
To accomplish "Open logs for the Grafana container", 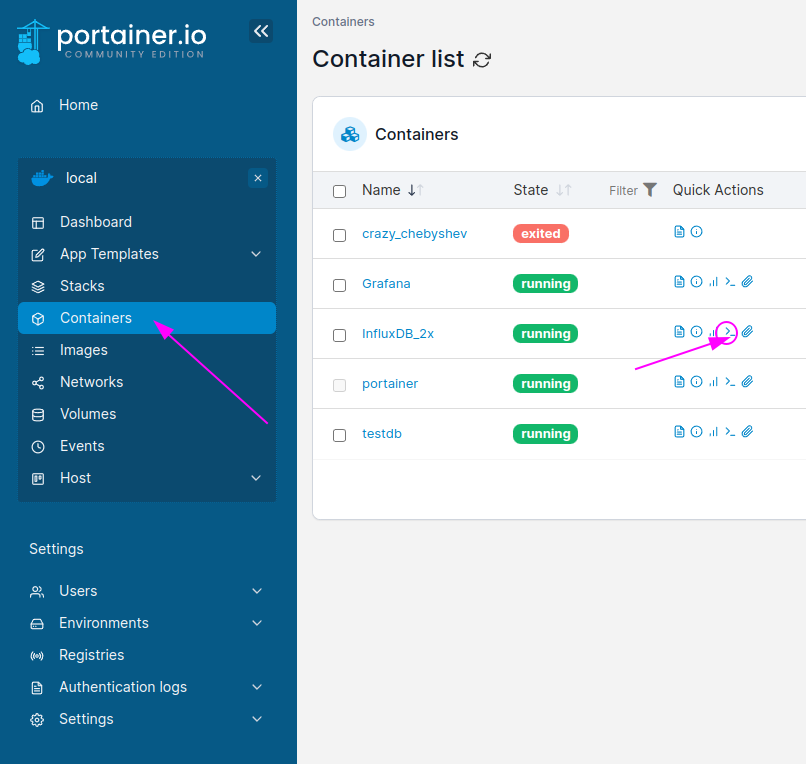I will (679, 281).
